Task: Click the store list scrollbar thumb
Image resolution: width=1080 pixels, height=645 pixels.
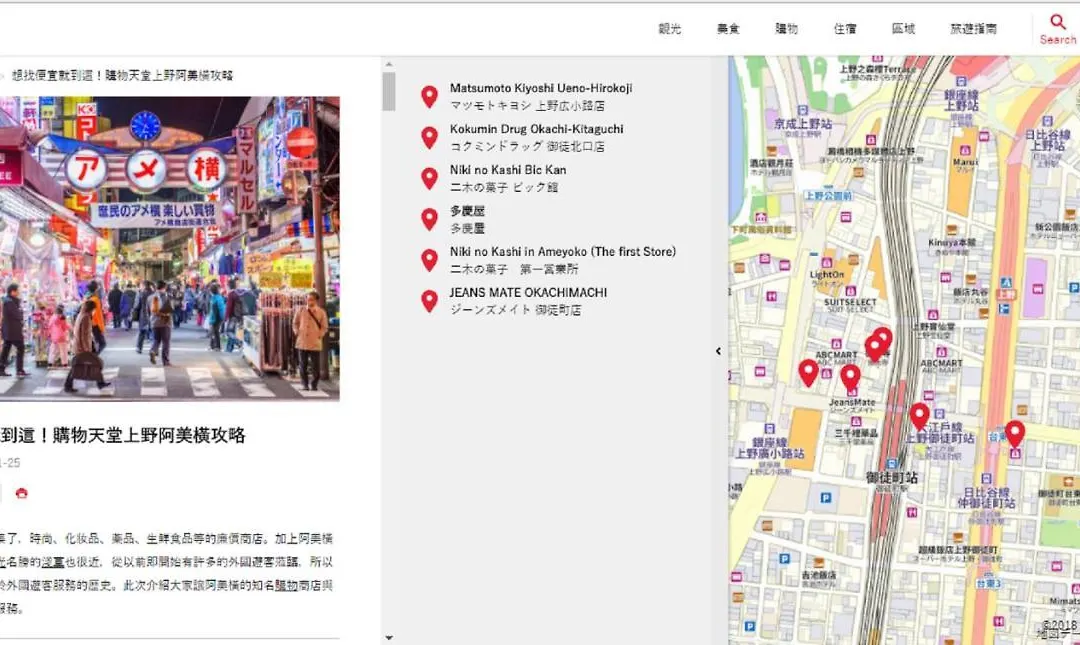Action: [x=389, y=91]
